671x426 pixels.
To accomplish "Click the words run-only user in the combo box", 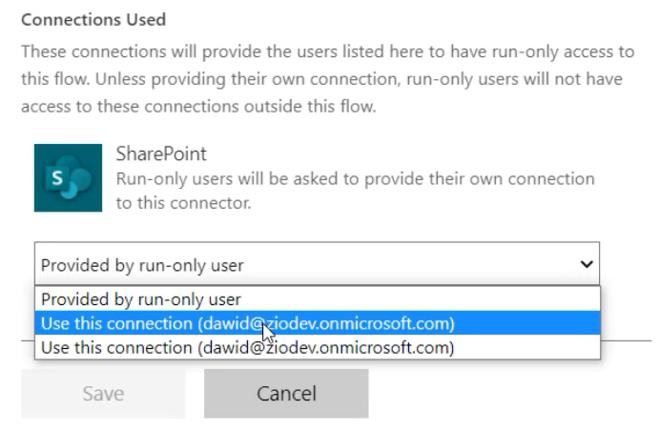I will pos(191,265).
